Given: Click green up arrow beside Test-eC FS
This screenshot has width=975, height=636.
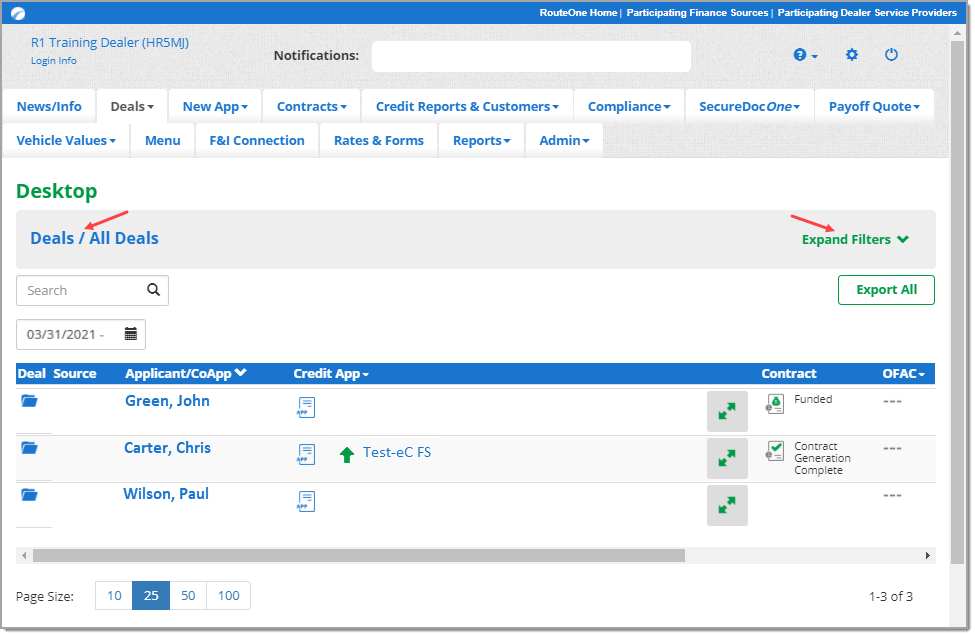Looking at the screenshot, I should [x=347, y=455].
